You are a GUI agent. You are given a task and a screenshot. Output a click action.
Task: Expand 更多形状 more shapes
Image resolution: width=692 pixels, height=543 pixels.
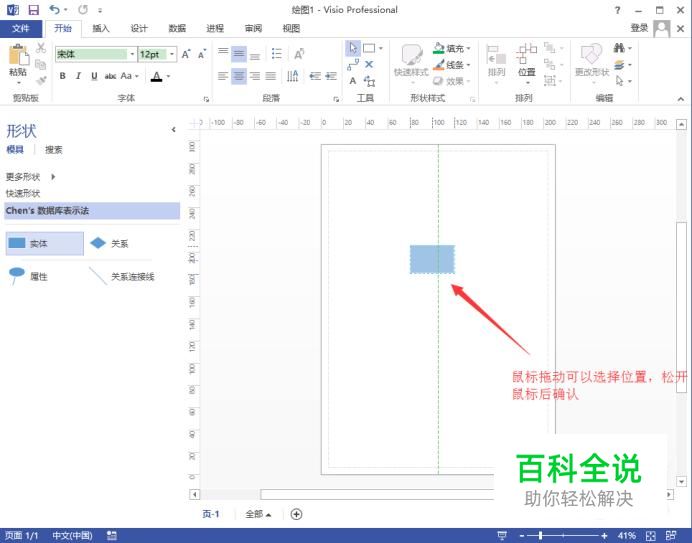tap(31, 177)
